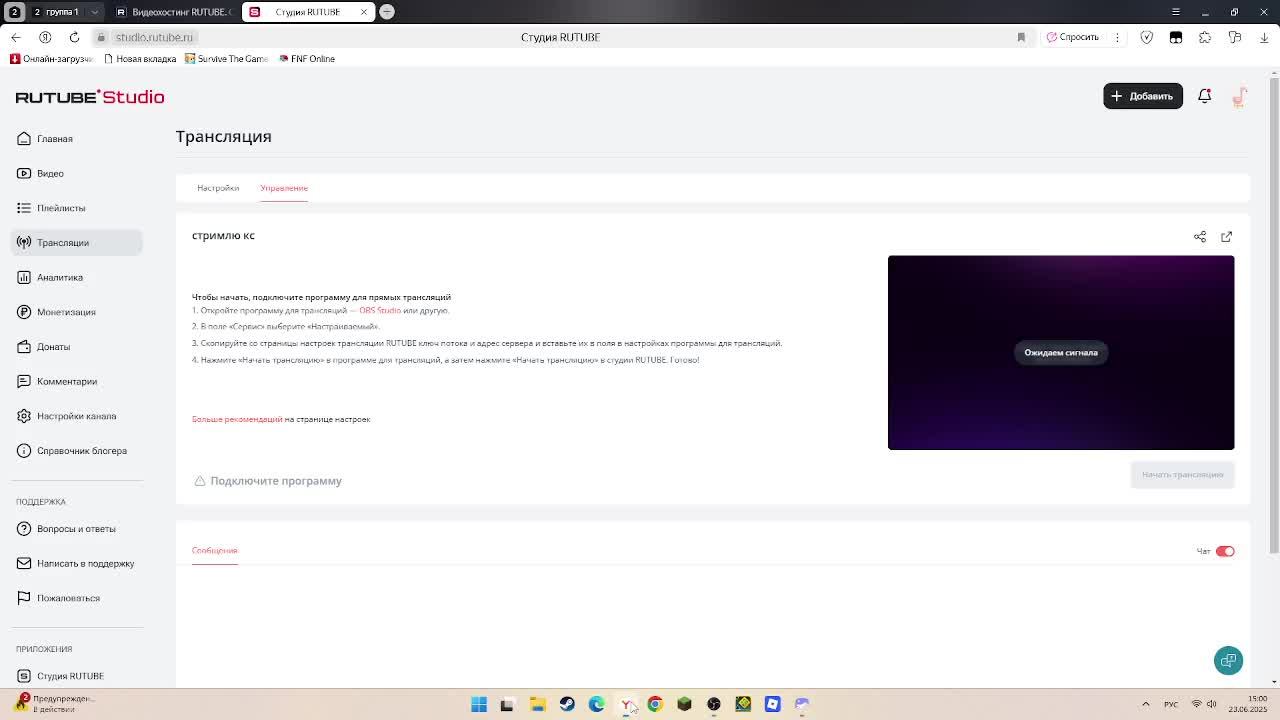Image resolution: width=1280 pixels, height=720 pixels.
Task: Open the browser hamburger menu
Action: click(x=1176, y=12)
